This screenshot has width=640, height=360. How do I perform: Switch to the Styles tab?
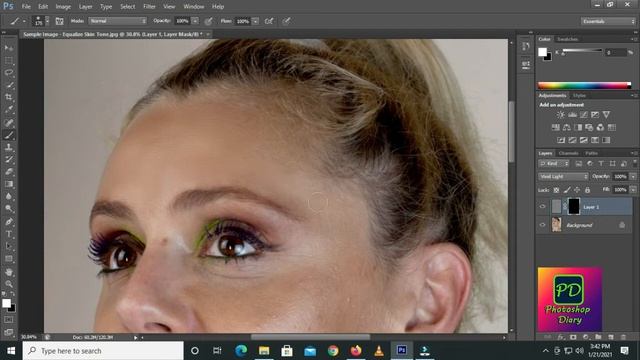coord(579,96)
